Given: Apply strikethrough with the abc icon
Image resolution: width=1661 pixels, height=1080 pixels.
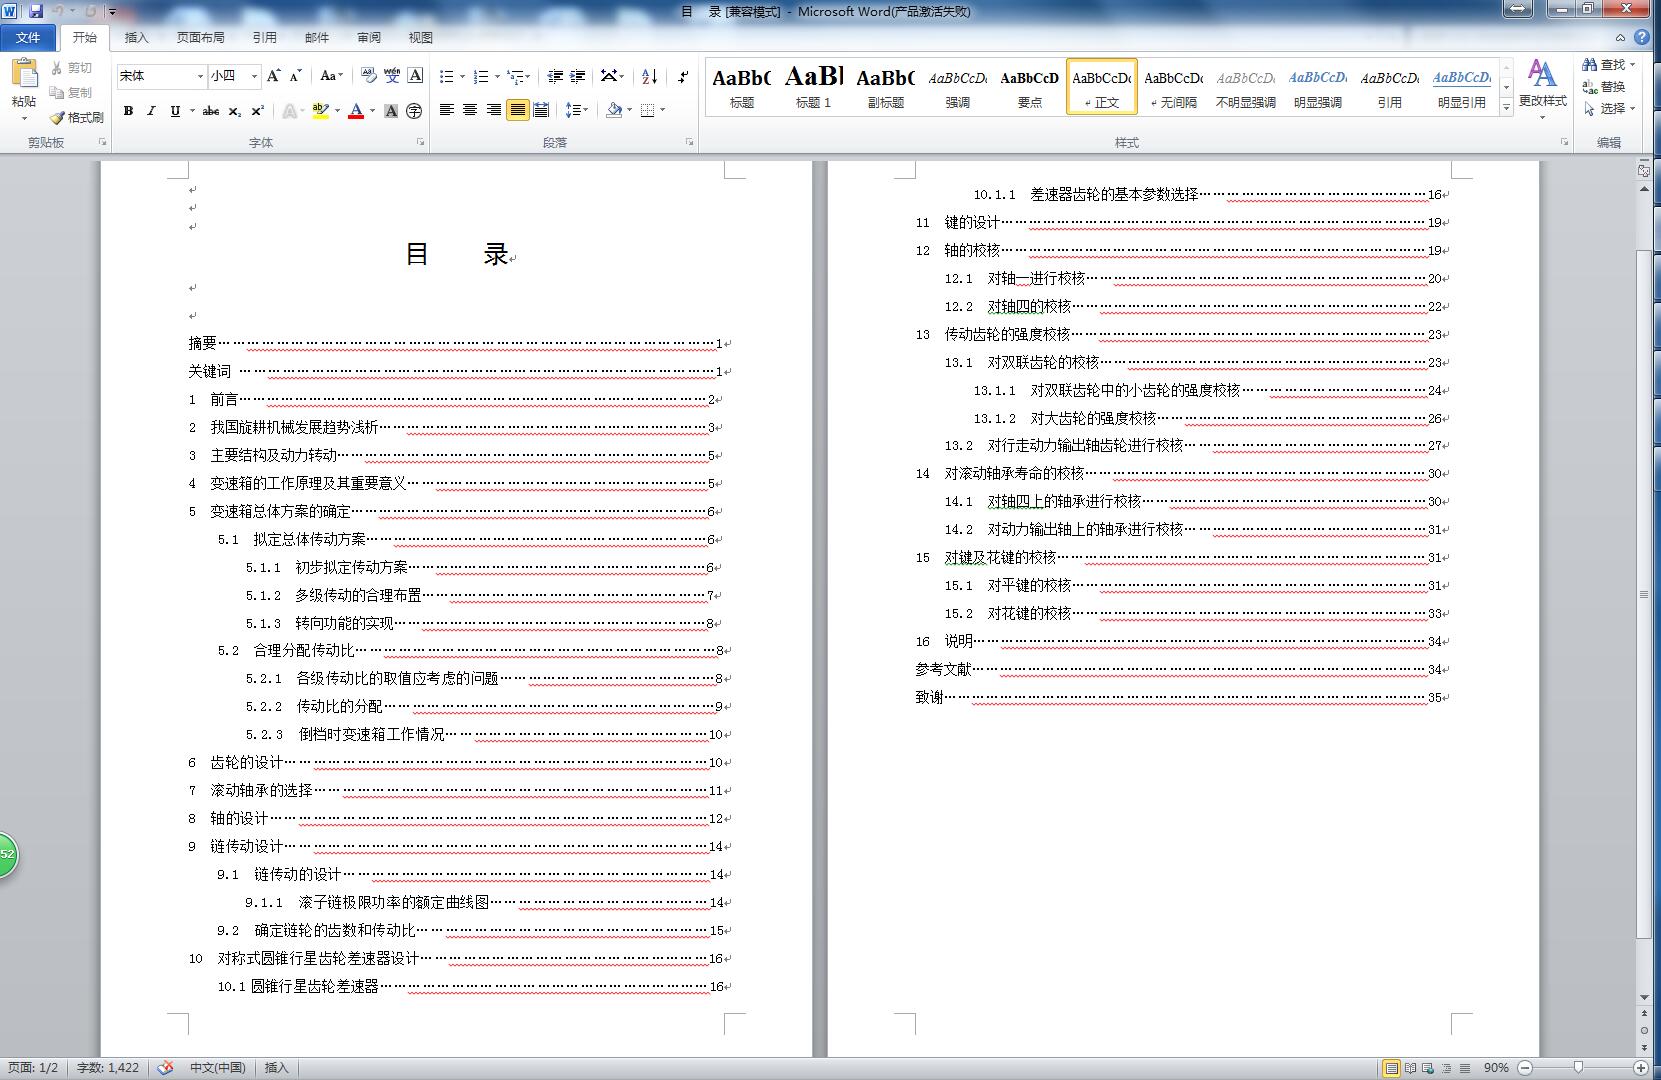Looking at the screenshot, I should (x=210, y=111).
